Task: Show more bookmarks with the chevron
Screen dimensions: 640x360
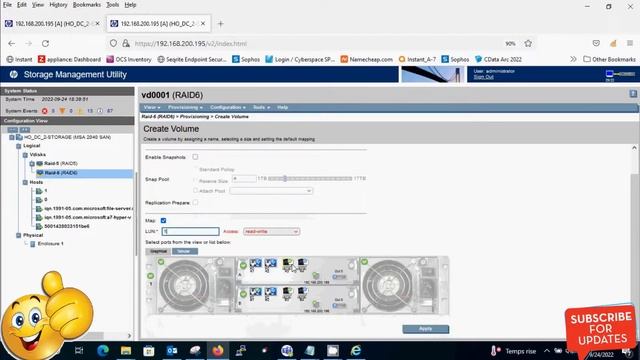Action: [573, 59]
